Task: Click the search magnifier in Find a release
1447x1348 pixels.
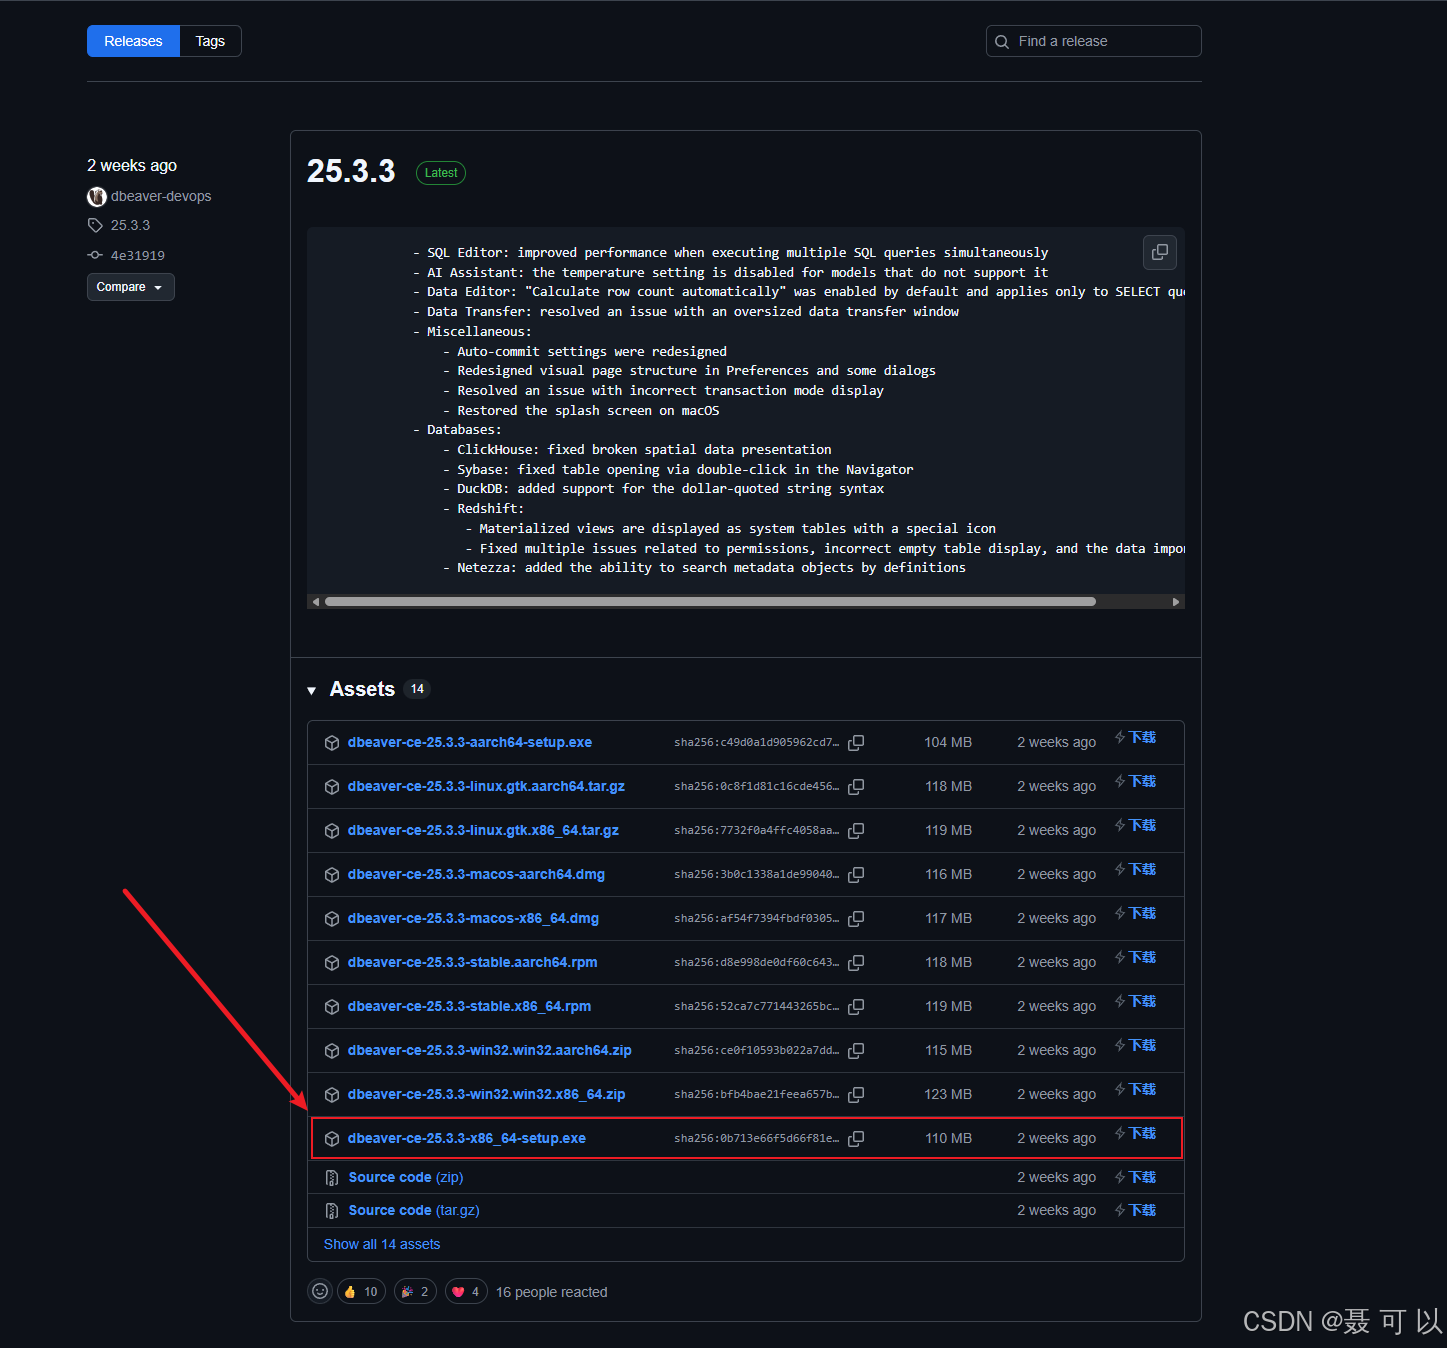Action: [x=1002, y=42]
